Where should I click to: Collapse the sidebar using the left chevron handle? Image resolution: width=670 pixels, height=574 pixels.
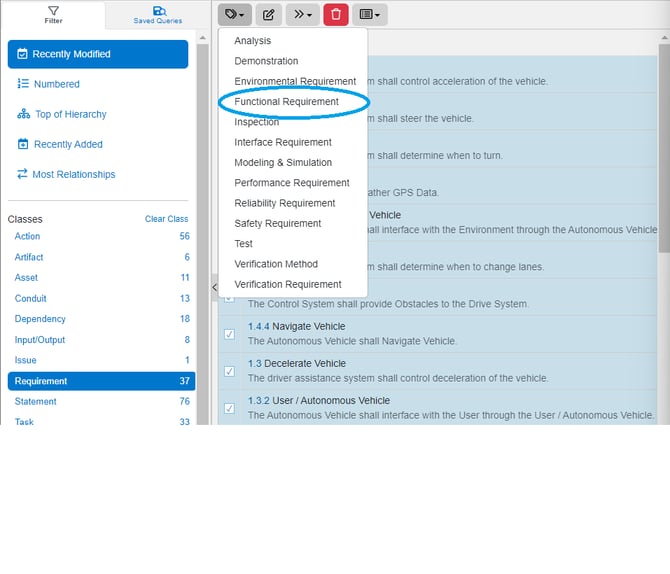[213, 287]
